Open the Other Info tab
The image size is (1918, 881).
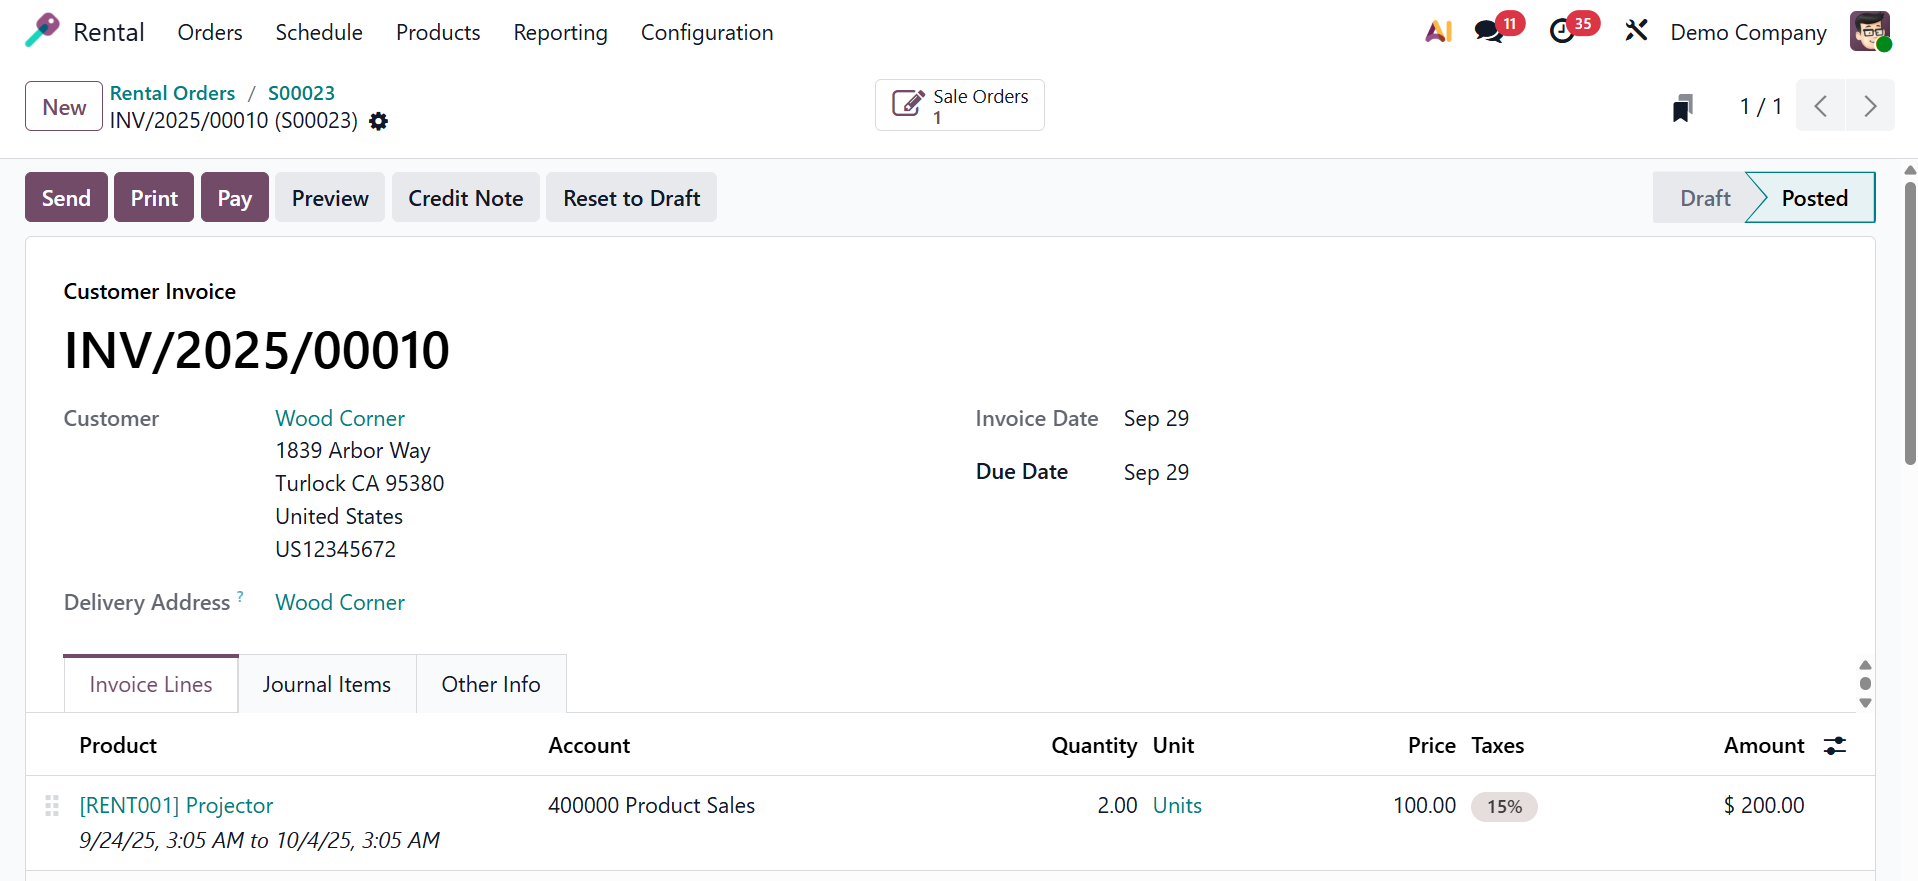[x=491, y=685]
